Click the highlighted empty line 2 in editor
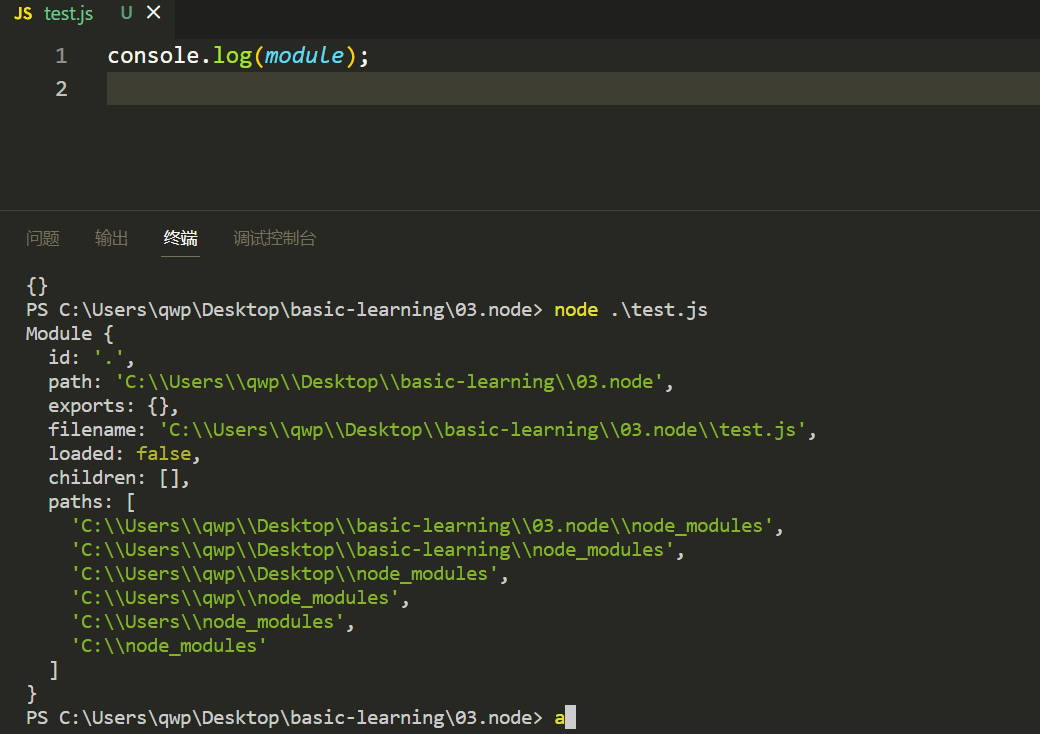 pyautogui.click(x=573, y=89)
